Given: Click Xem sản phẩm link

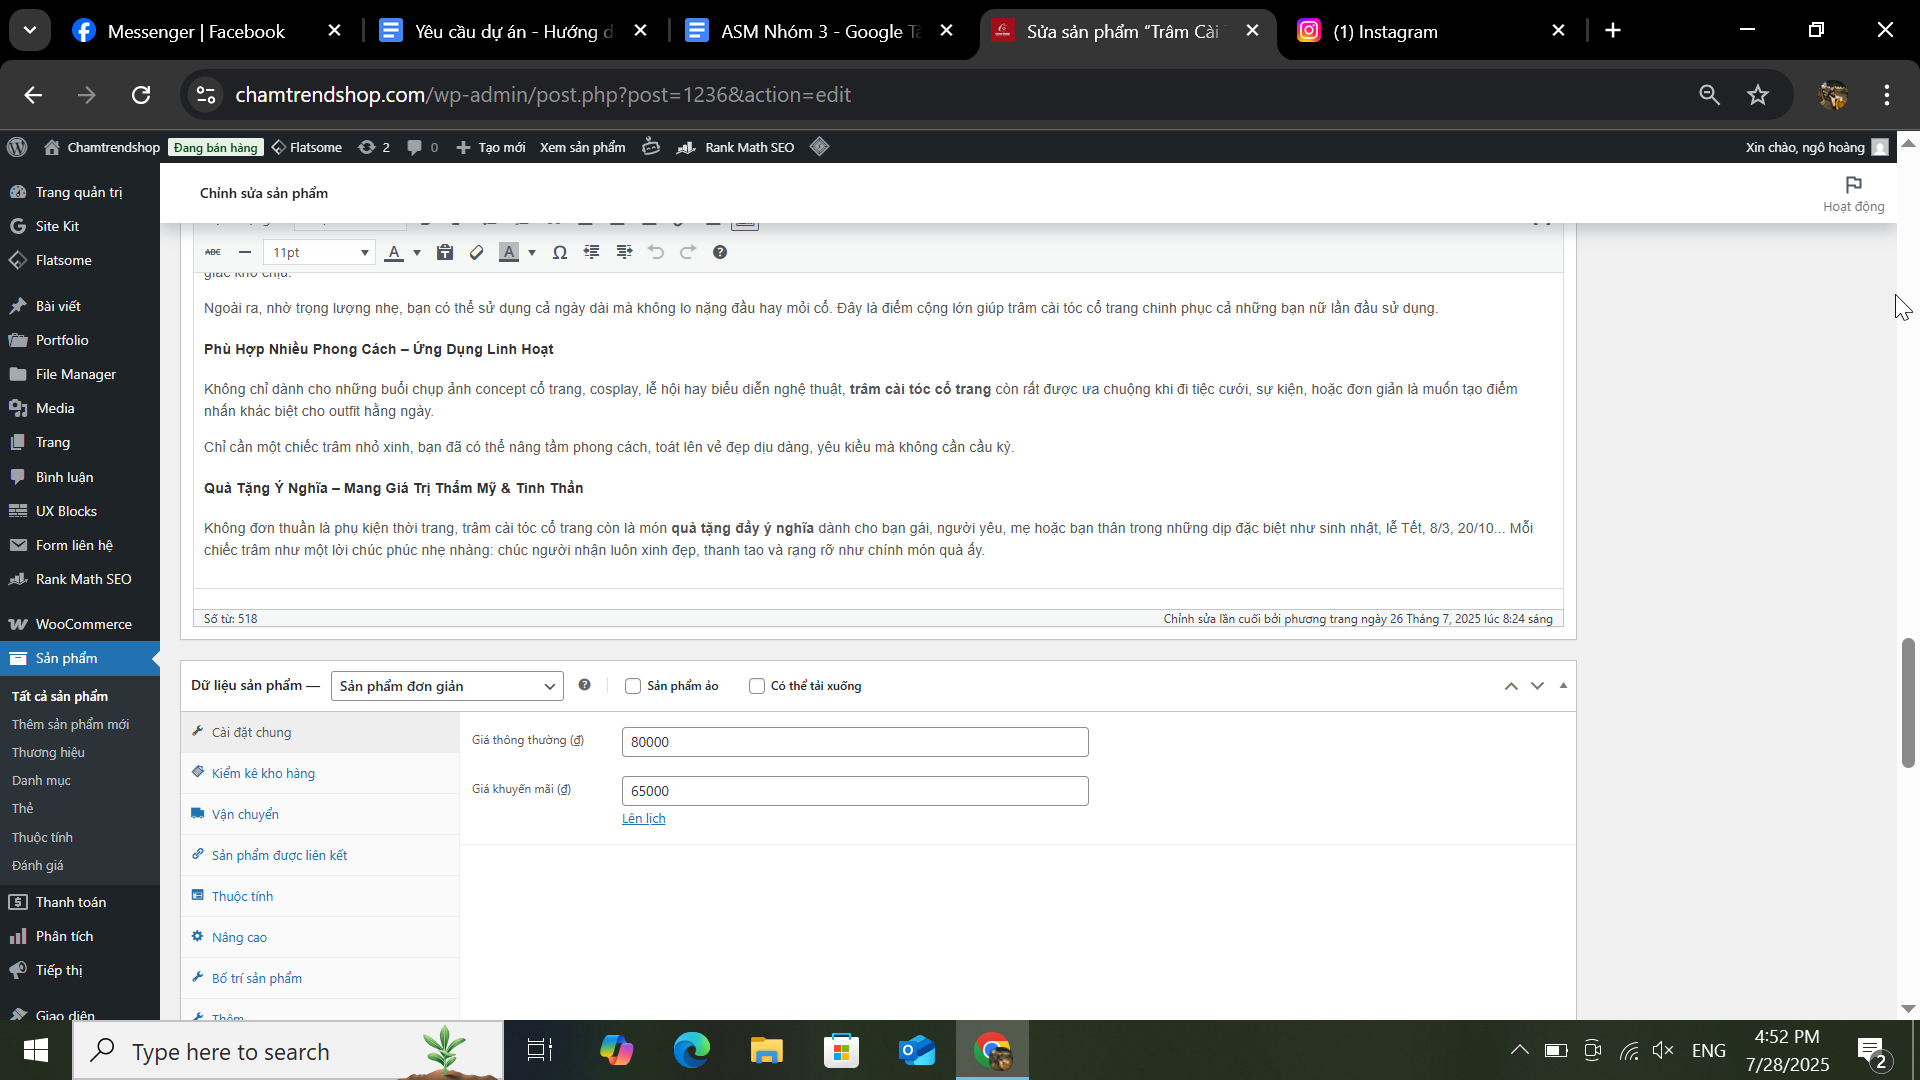Looking at the screenshot, I should [583, 147].
